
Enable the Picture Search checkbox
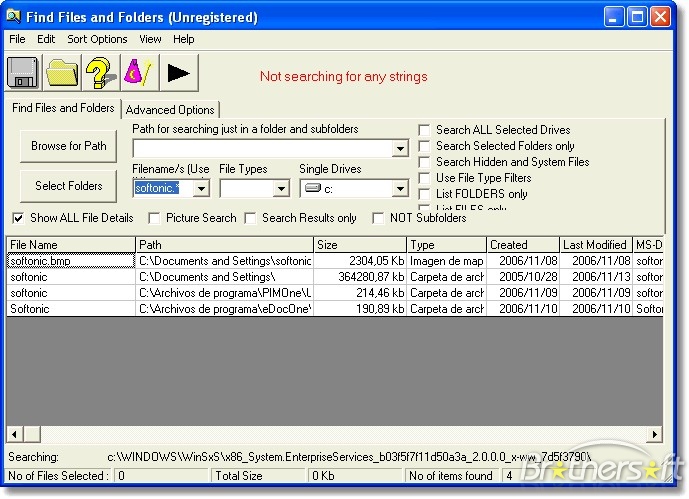pyautogui.click(x=154, y=218)
